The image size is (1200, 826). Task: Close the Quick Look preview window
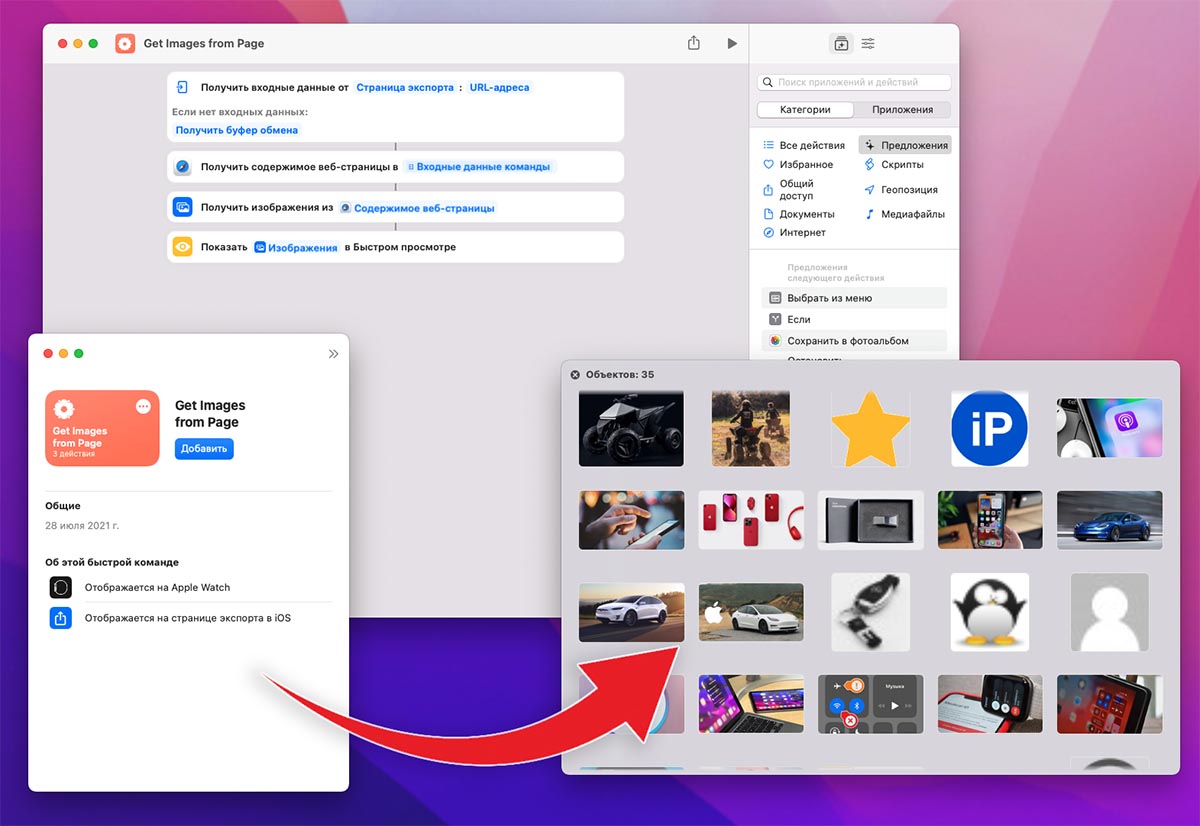coord(575,375)
